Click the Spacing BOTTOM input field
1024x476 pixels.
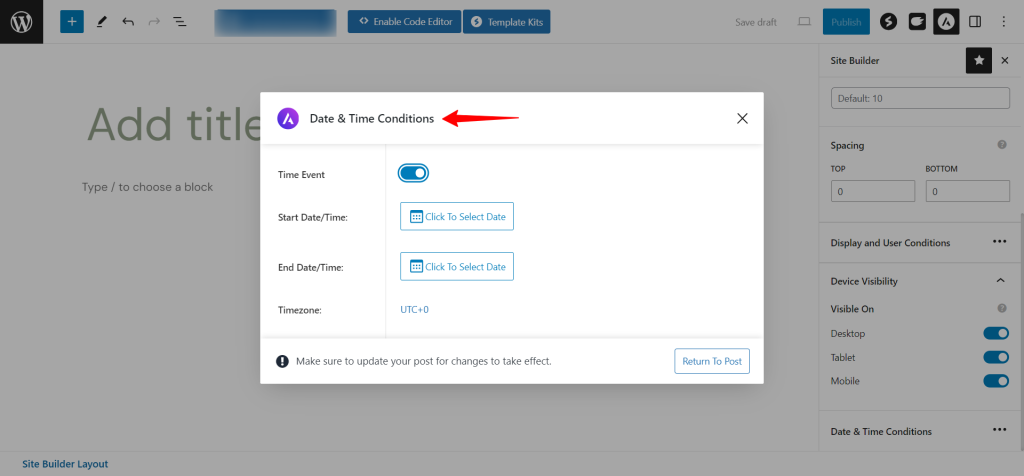point(968,191)
